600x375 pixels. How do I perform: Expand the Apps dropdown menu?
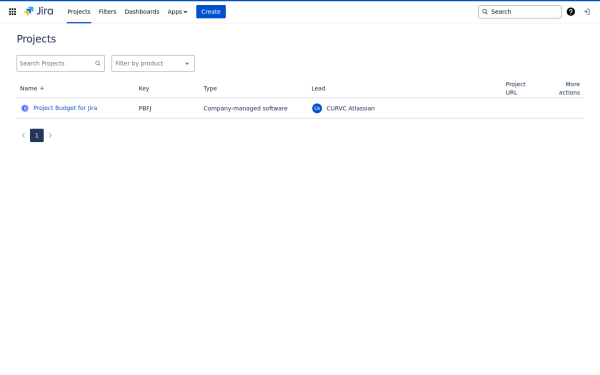point(177,12)
